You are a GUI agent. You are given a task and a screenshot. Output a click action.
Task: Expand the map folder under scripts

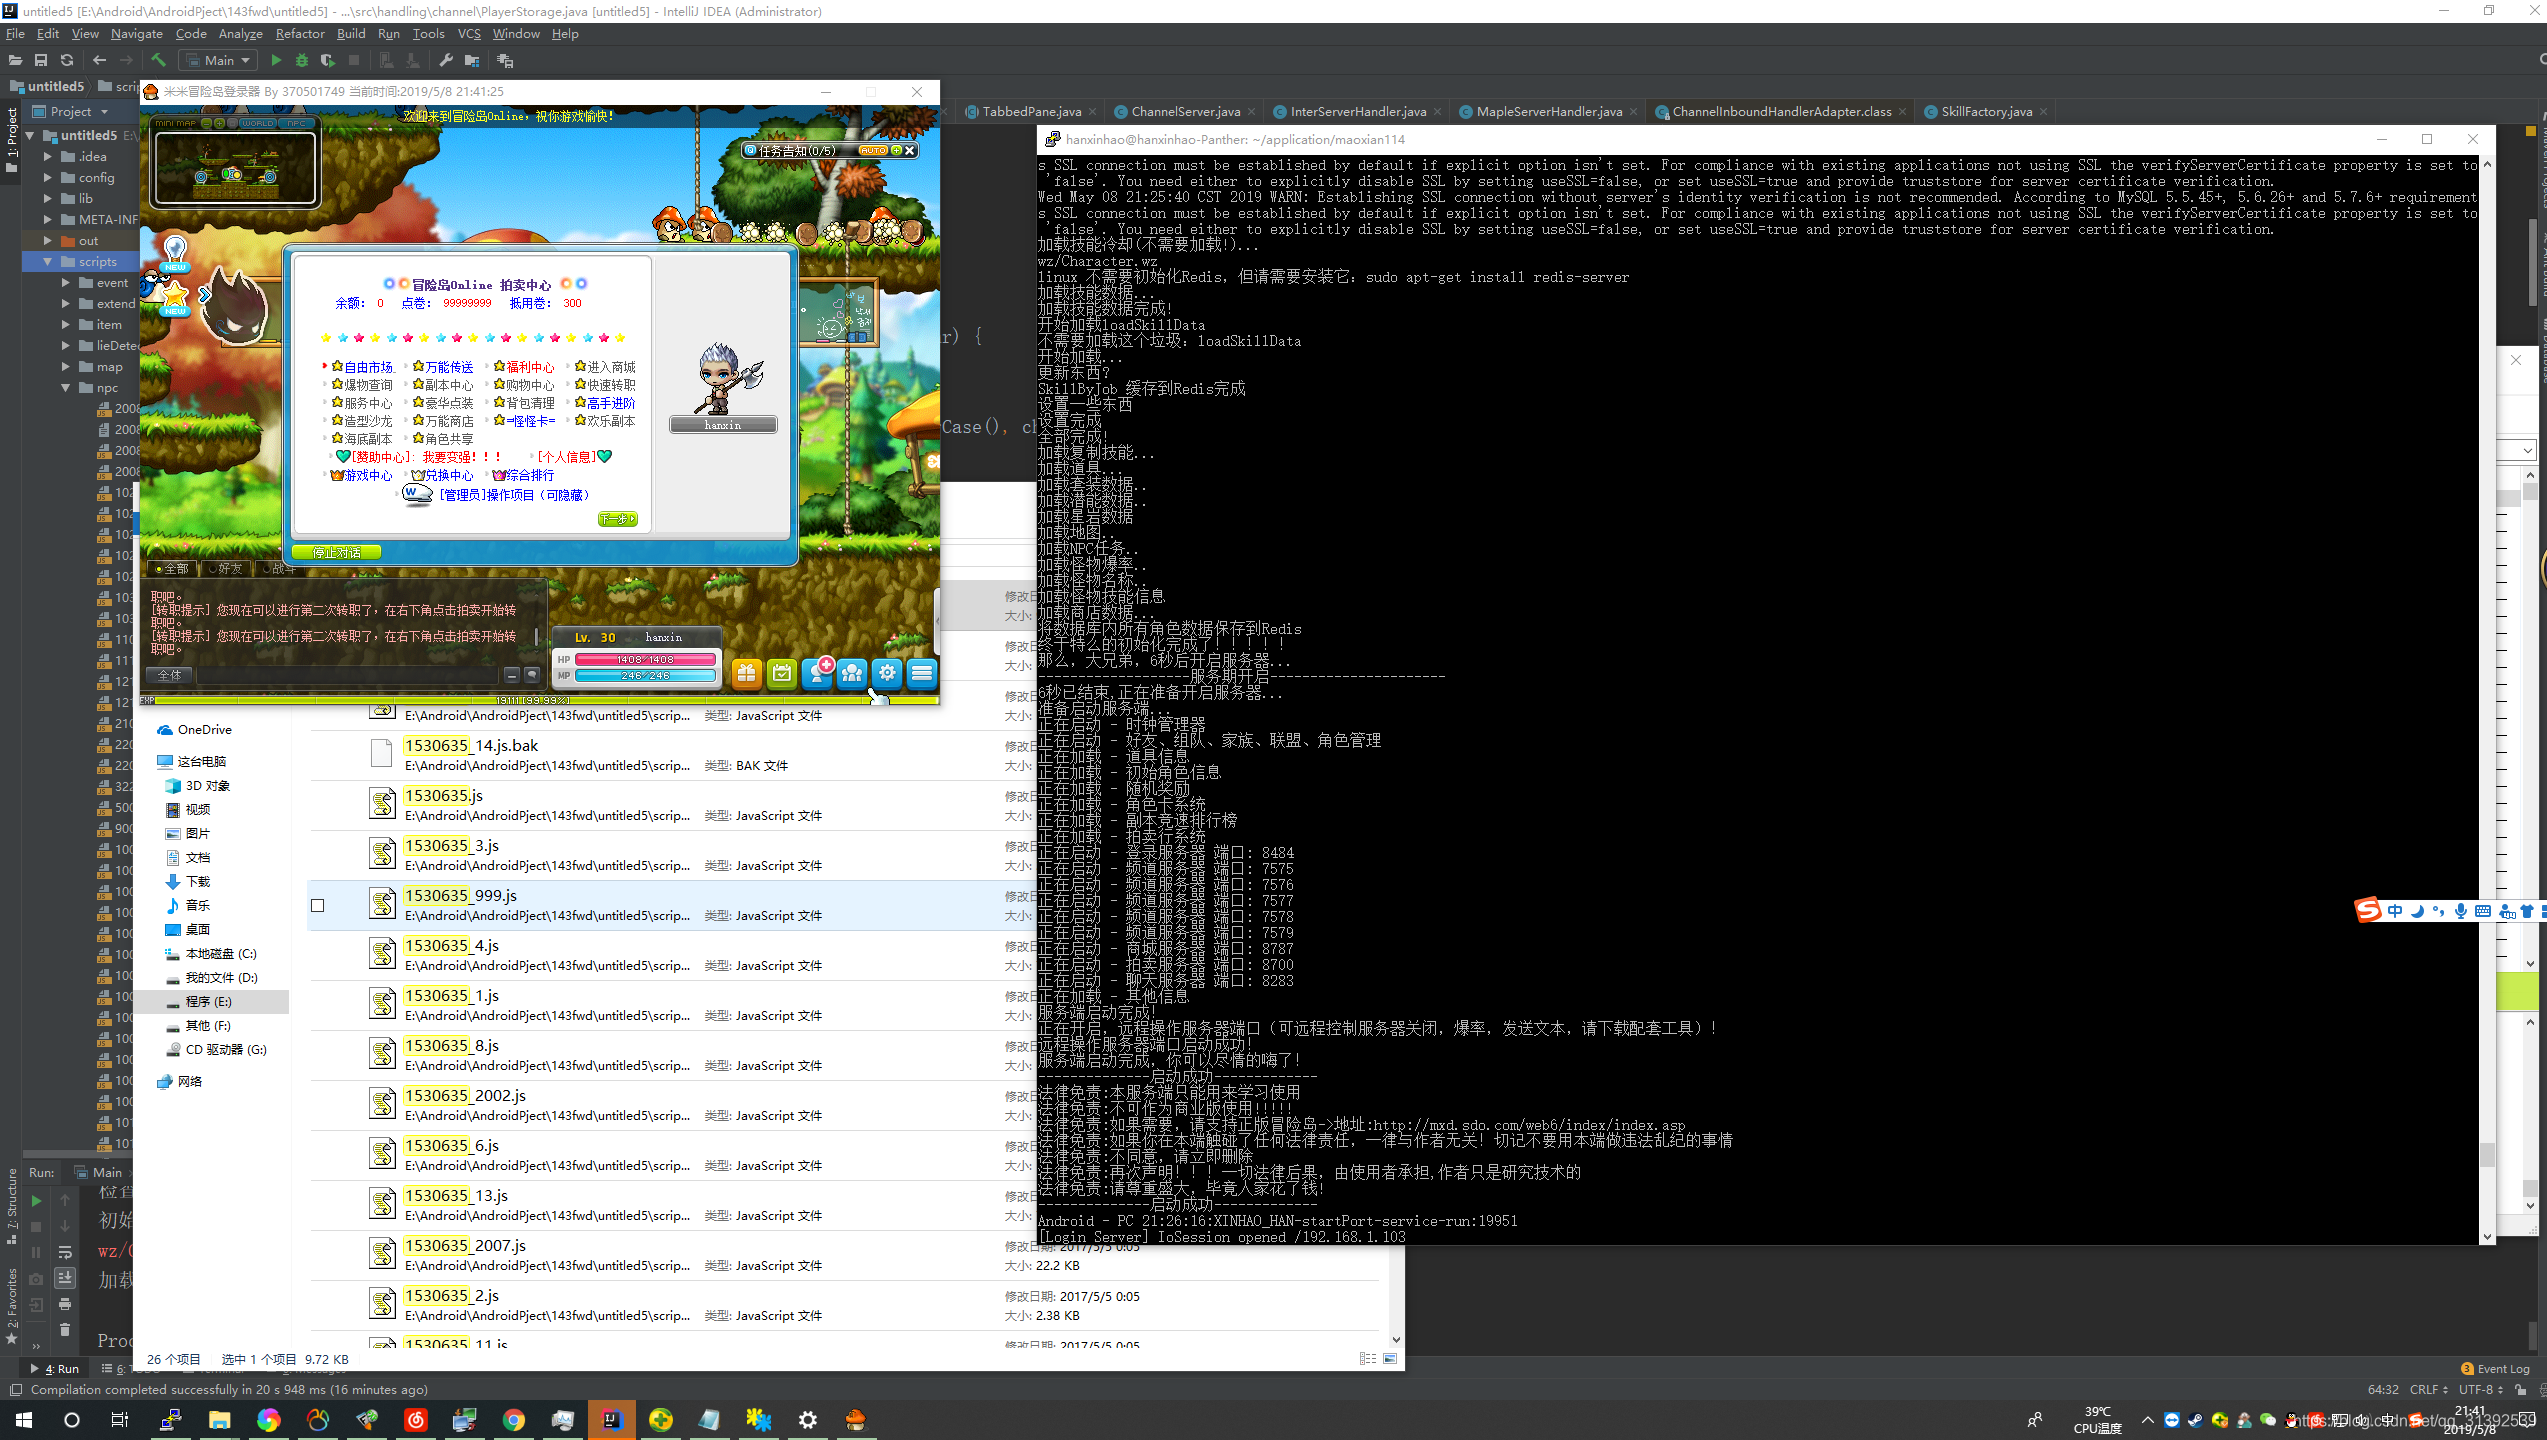coord(65,367)
